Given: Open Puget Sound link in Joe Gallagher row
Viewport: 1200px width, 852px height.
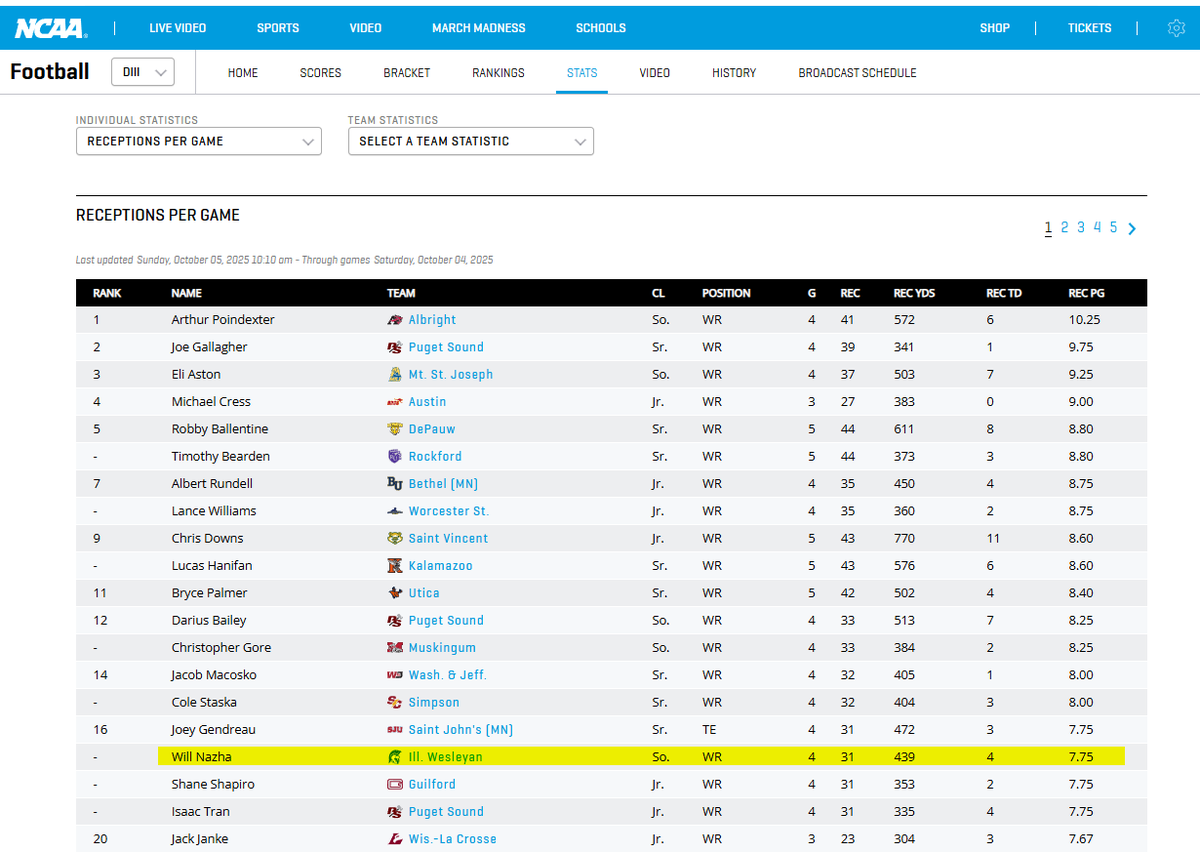Looking at the screenshot, I should tap(446, 347).
